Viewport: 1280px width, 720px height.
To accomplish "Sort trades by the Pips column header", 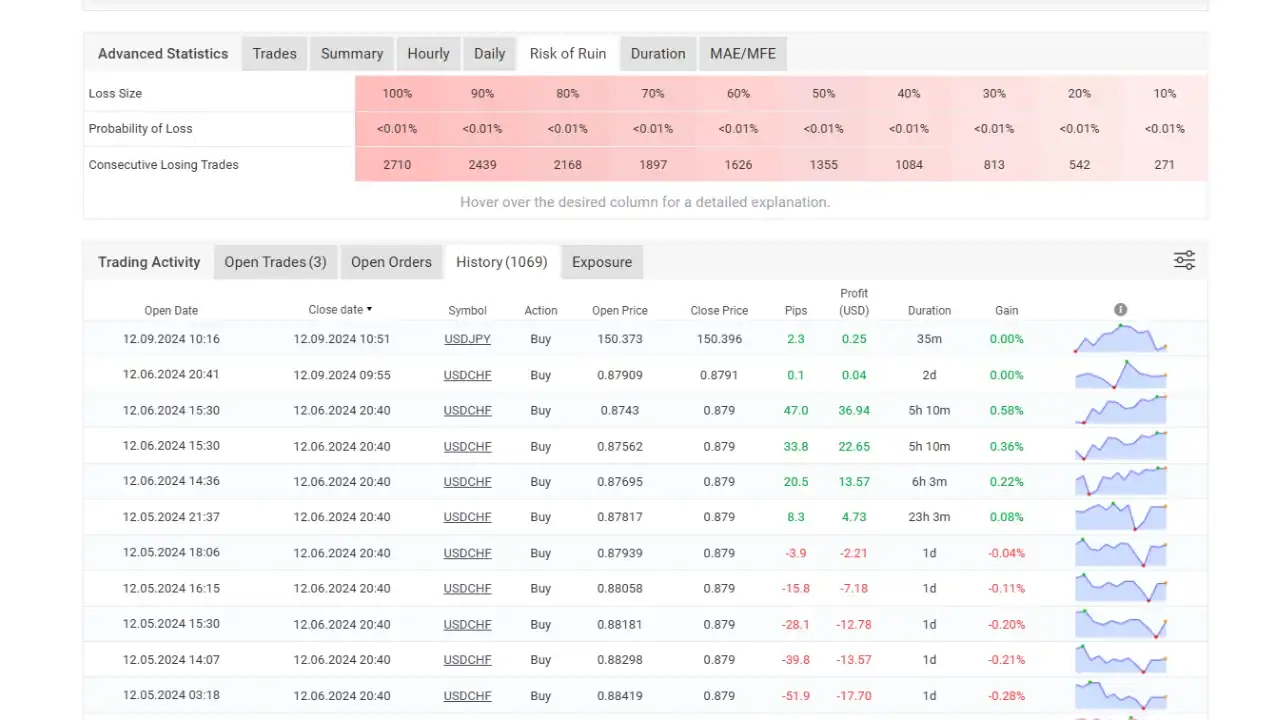I will pyautogui.click(x=796, y=310).
